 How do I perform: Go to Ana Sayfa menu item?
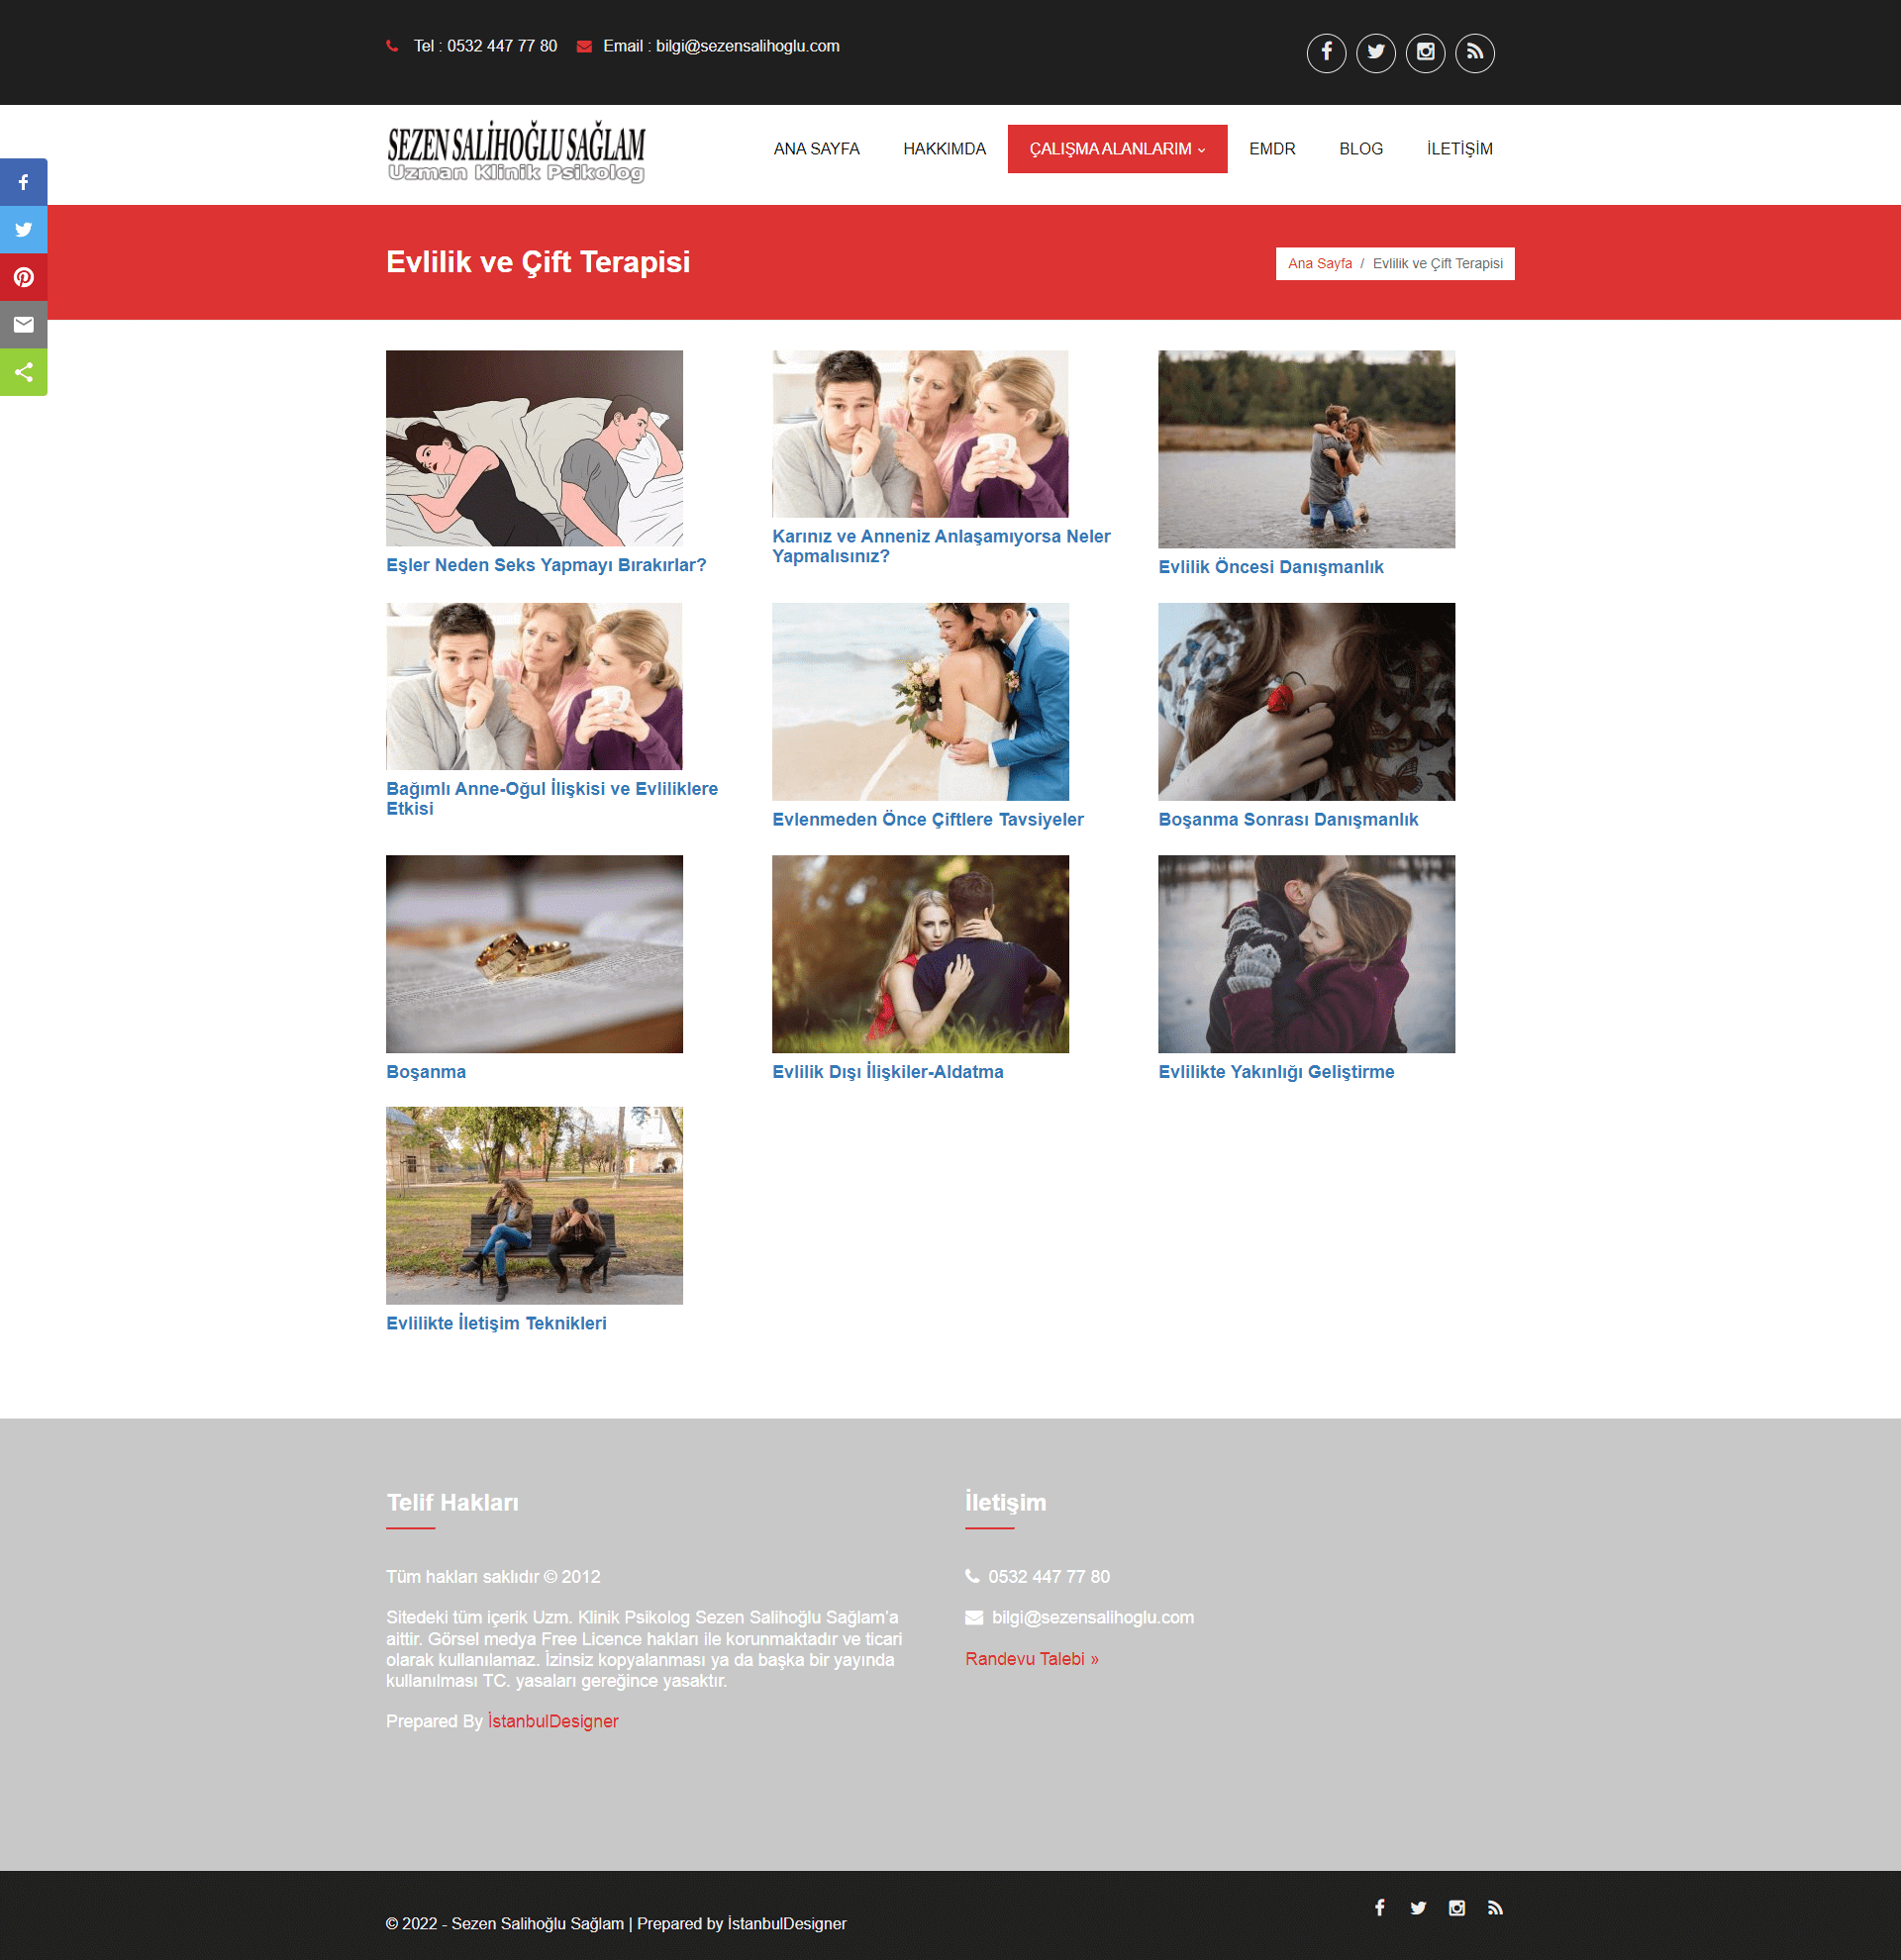816,149
